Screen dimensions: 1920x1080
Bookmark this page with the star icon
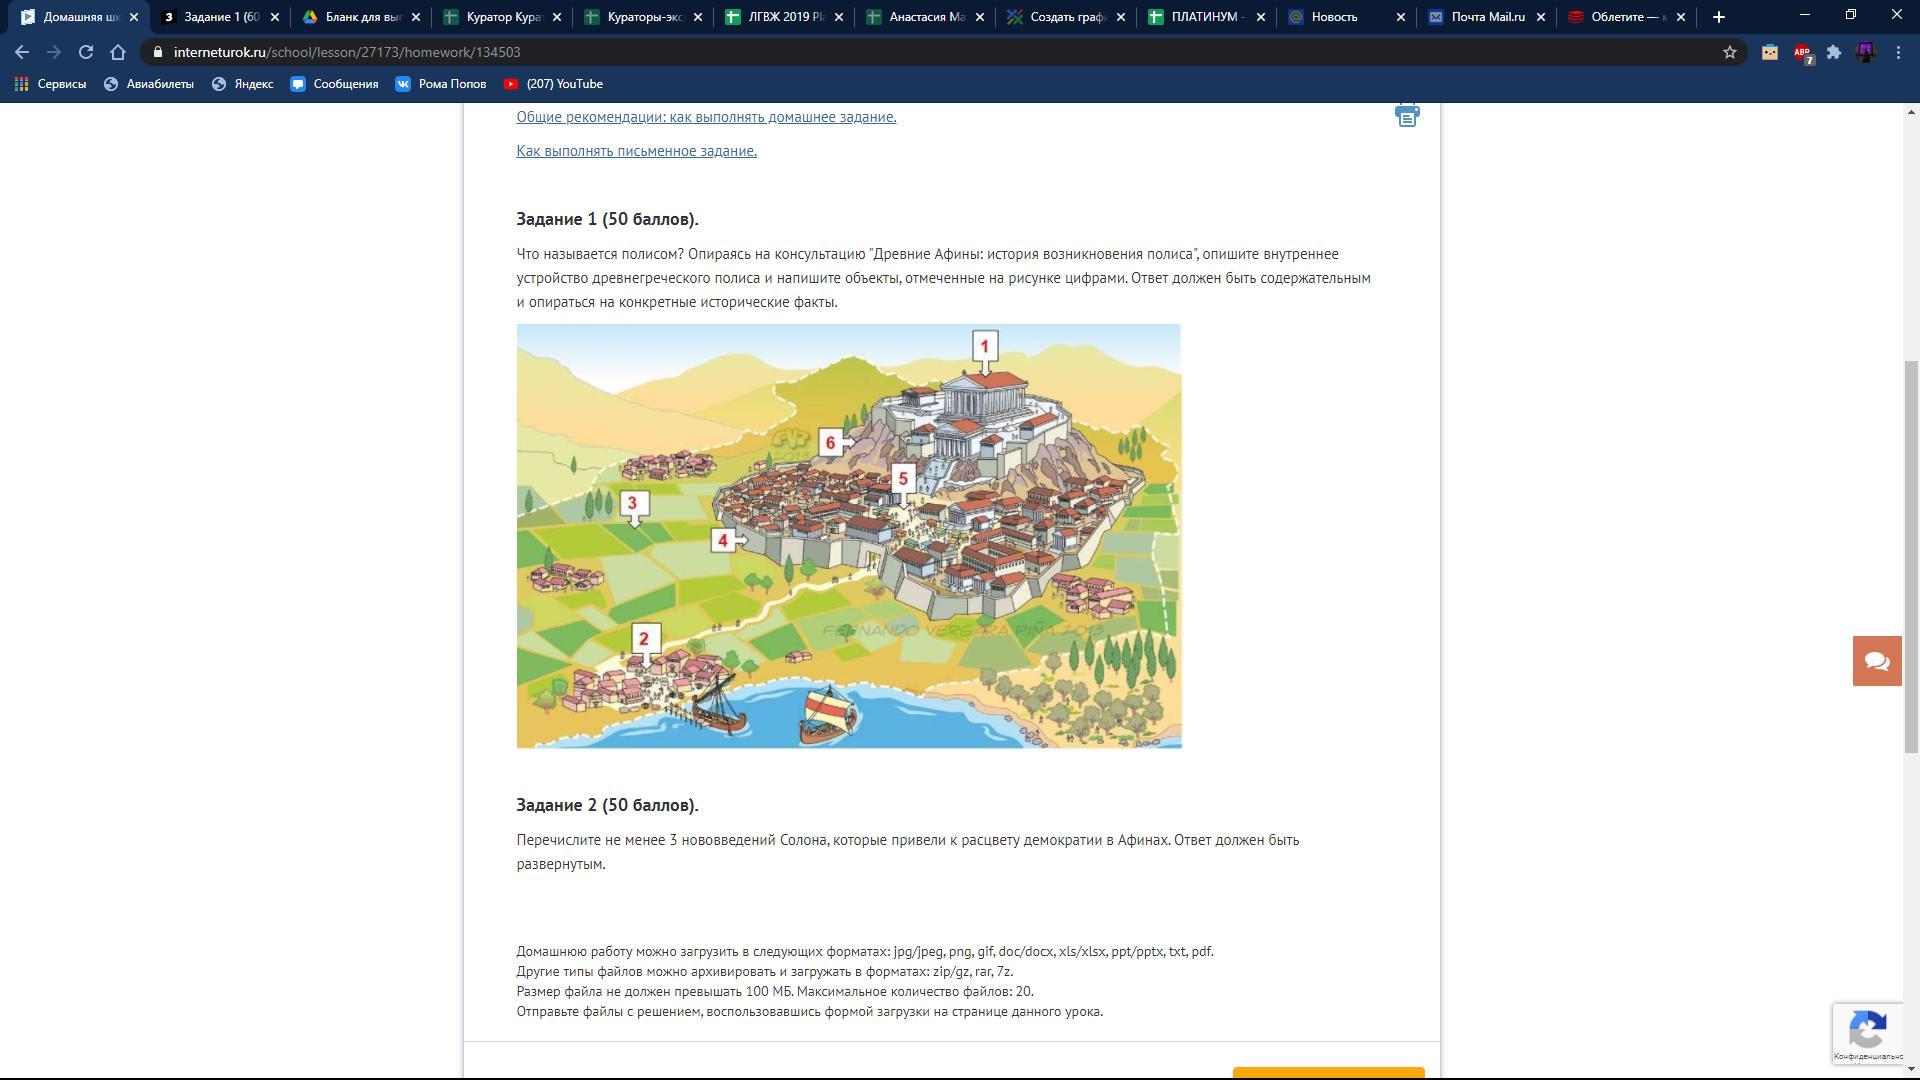coord(1729,52)
